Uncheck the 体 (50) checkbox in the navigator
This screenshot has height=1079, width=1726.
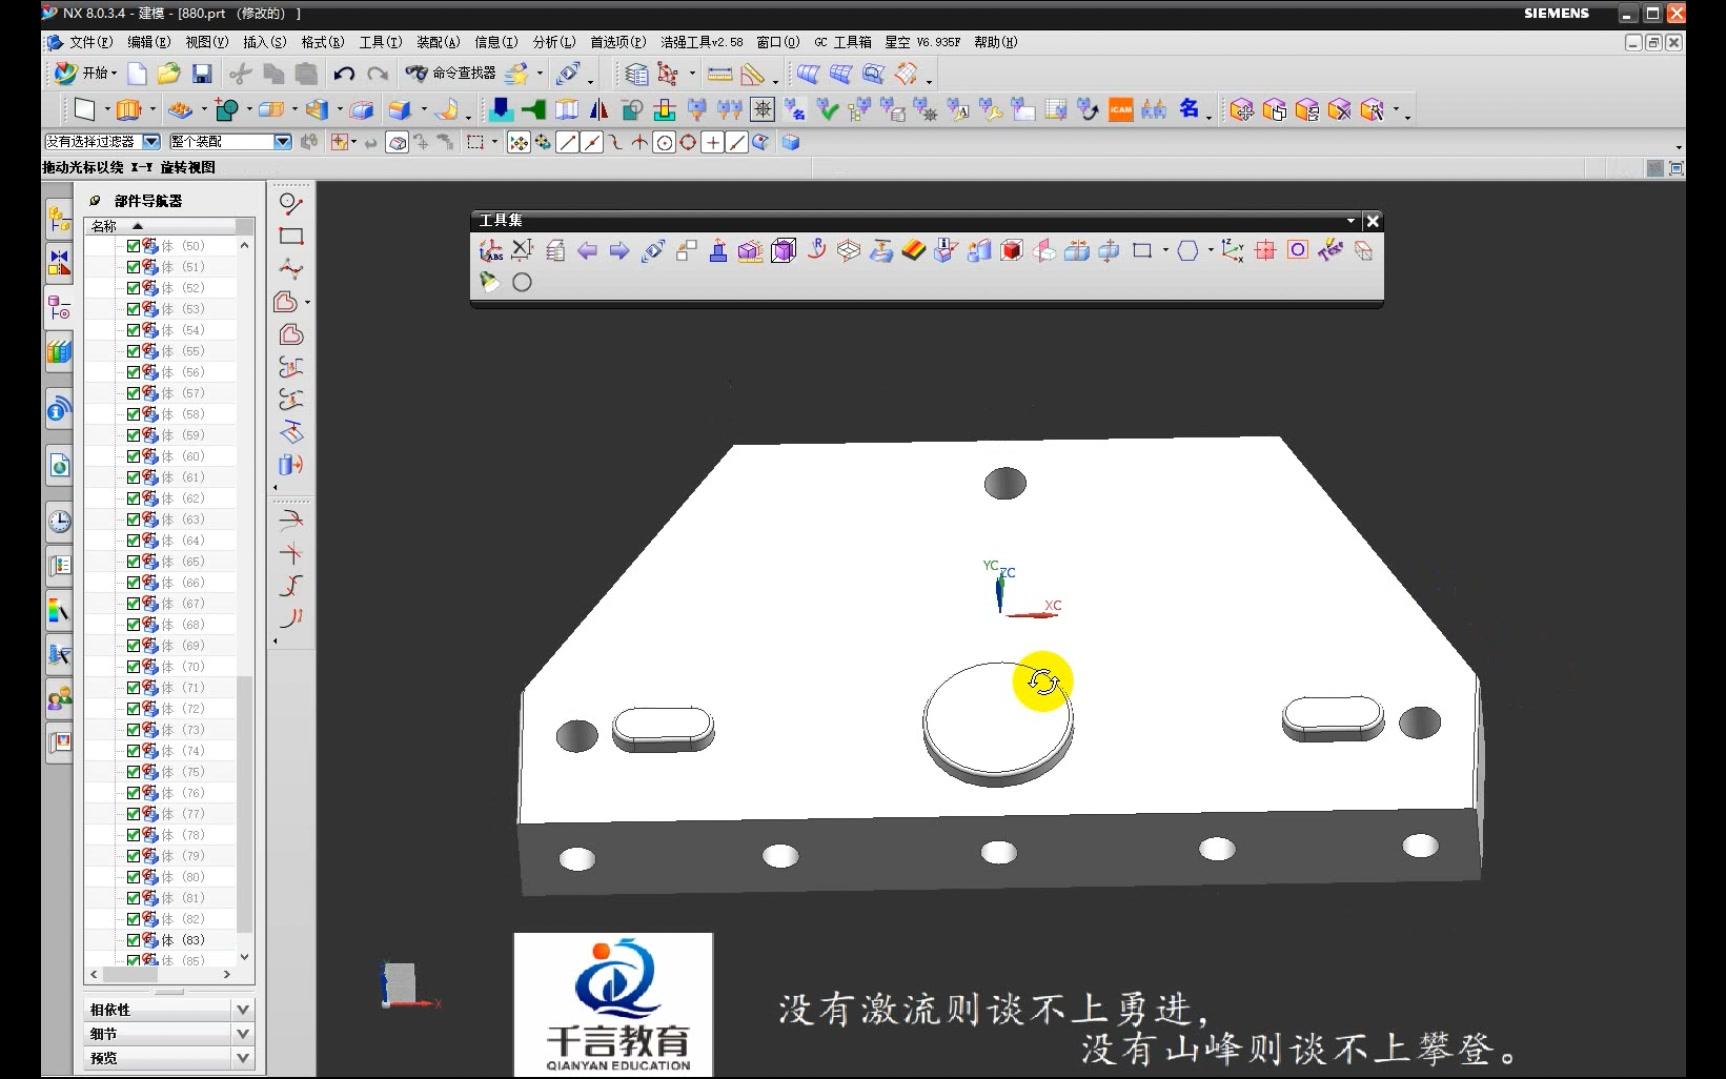[x=135, y=245]
